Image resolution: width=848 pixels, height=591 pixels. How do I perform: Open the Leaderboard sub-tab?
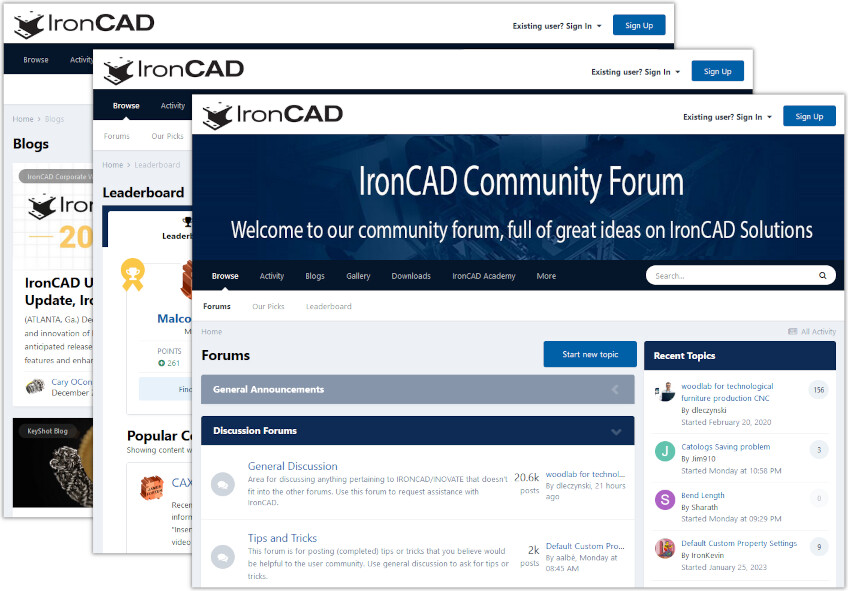pos(329,306)
